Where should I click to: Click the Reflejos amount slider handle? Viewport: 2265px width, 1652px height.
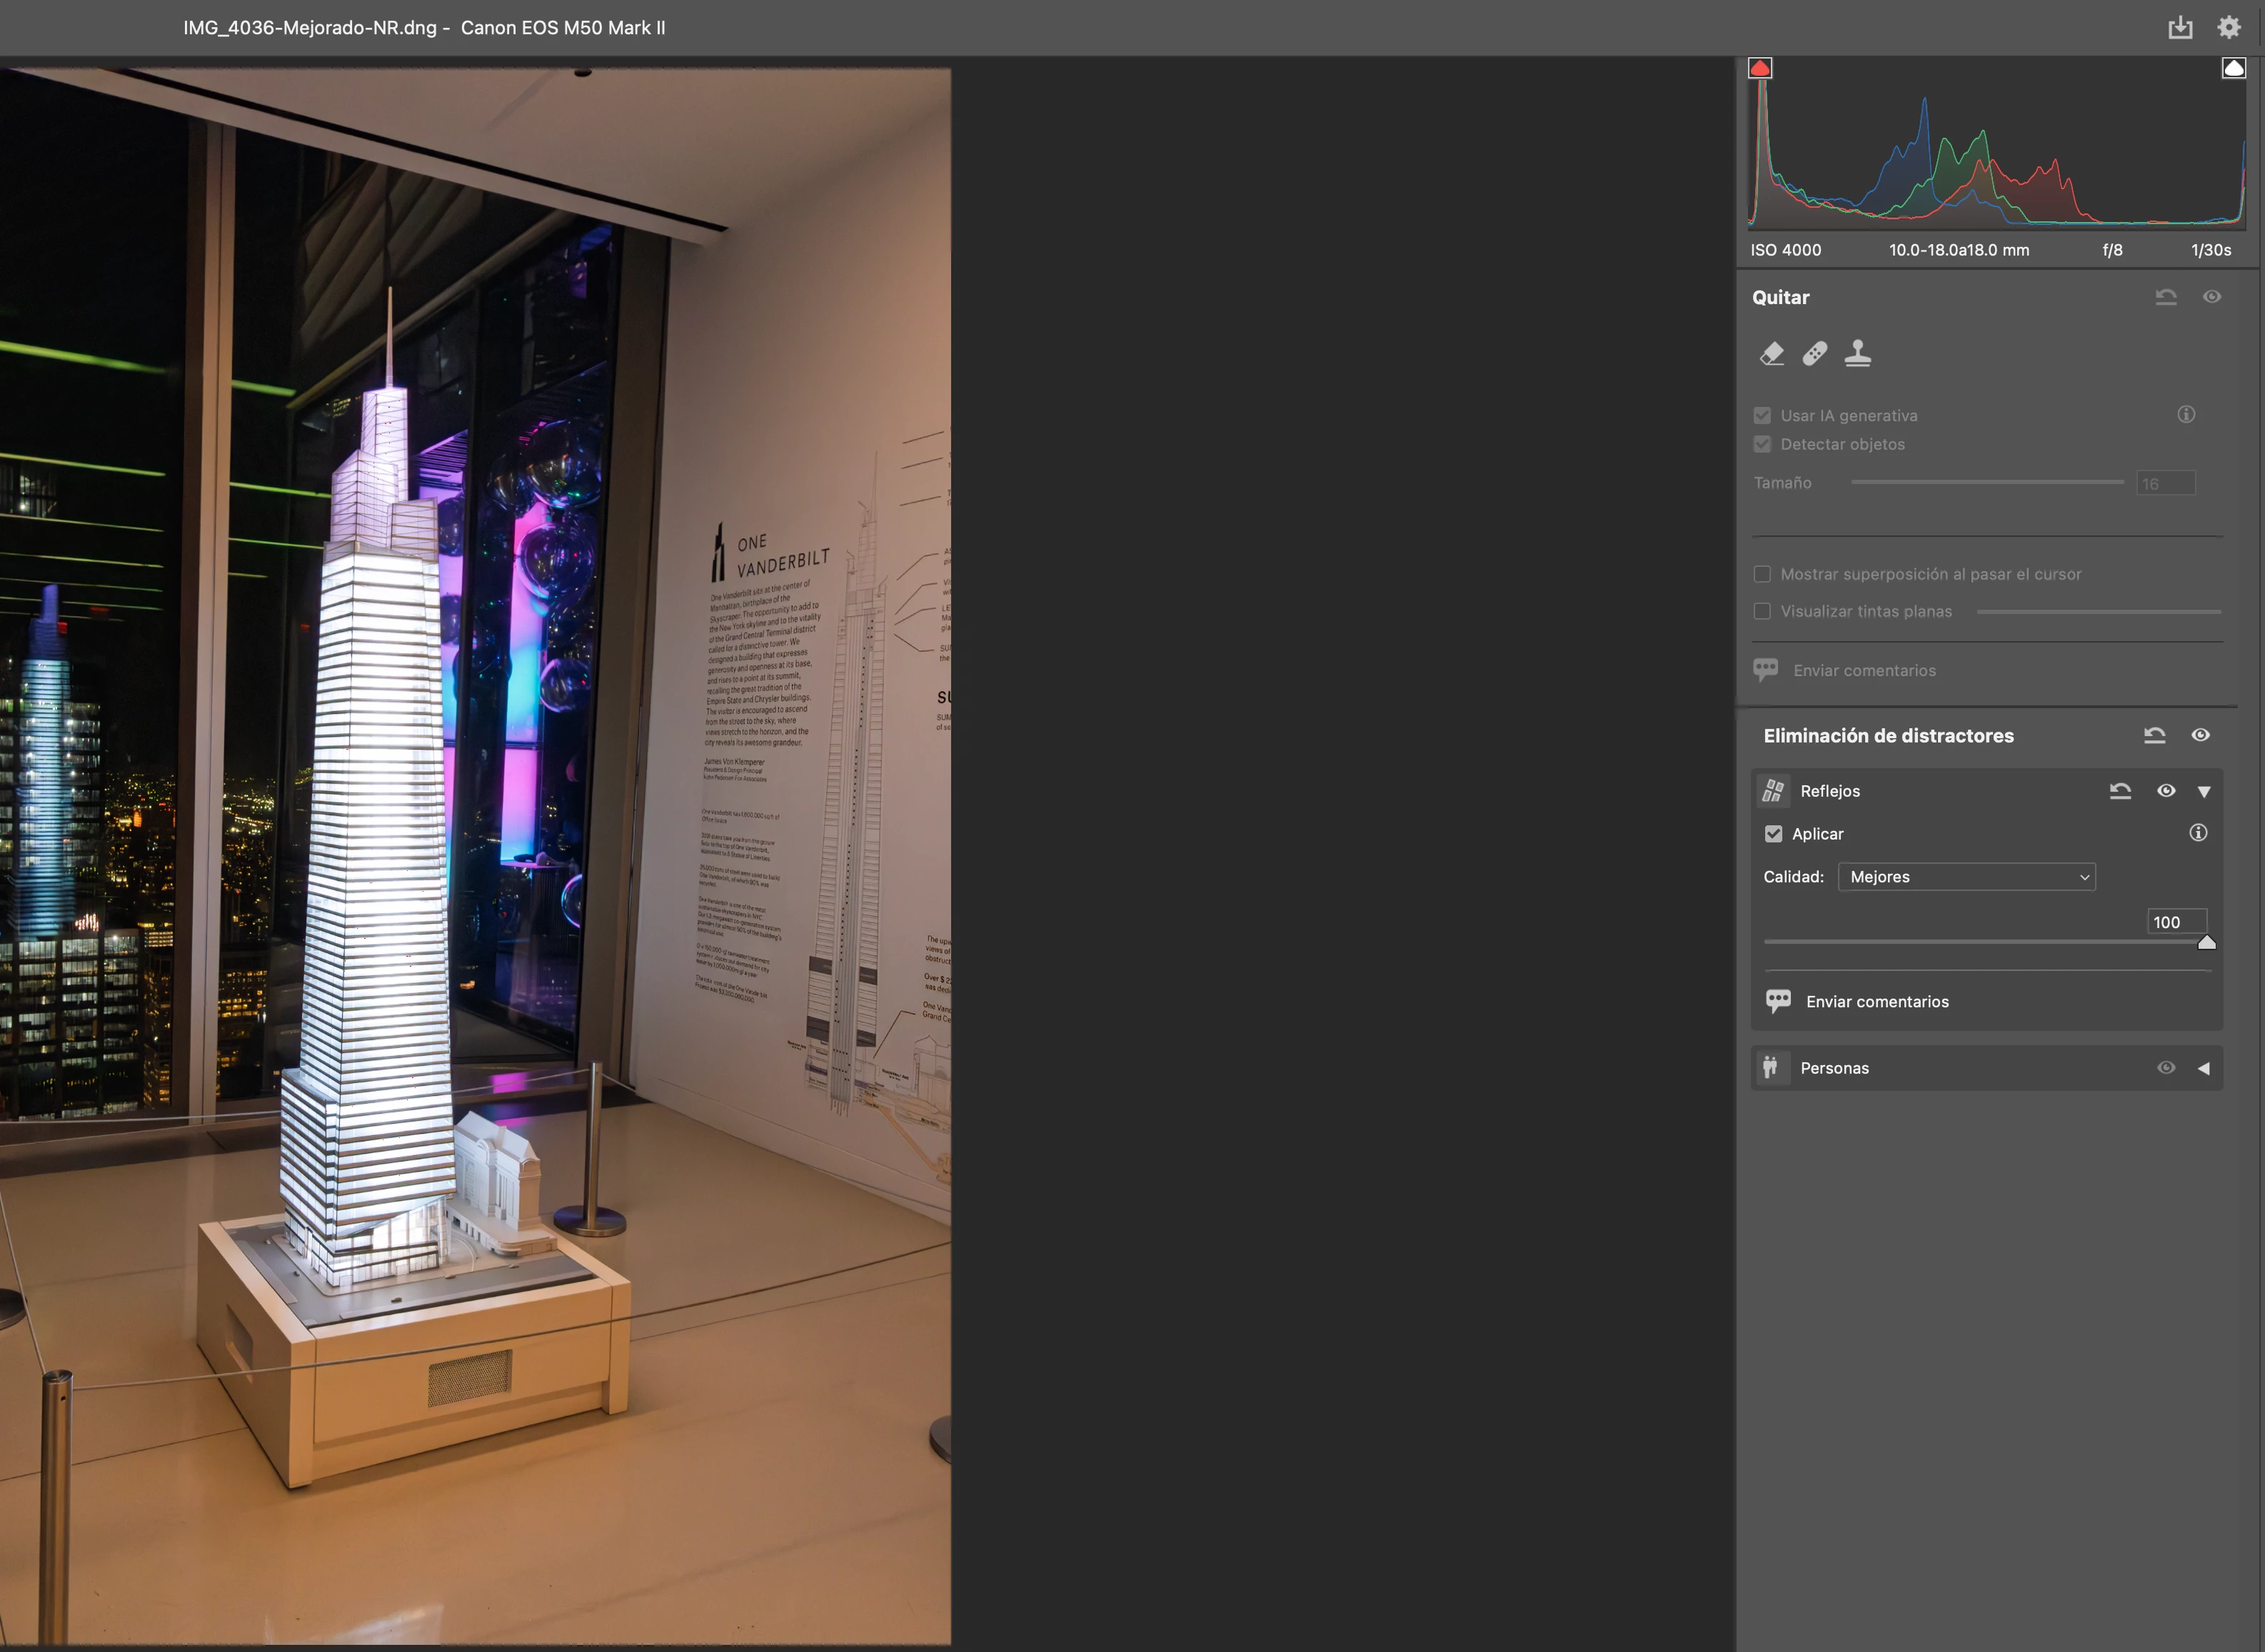point(2206,942)
